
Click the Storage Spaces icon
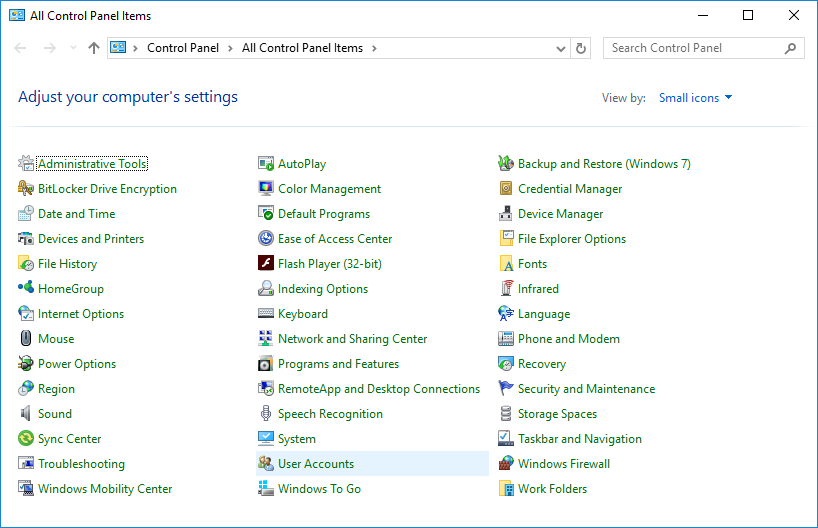(506, 414)
